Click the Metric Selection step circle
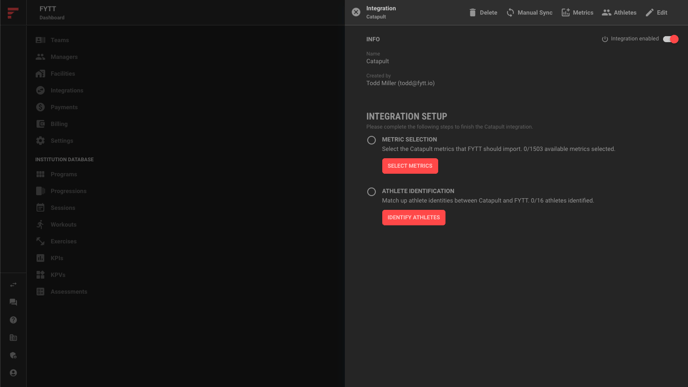This screenshot has height=387, width=688. coord(371,140)
